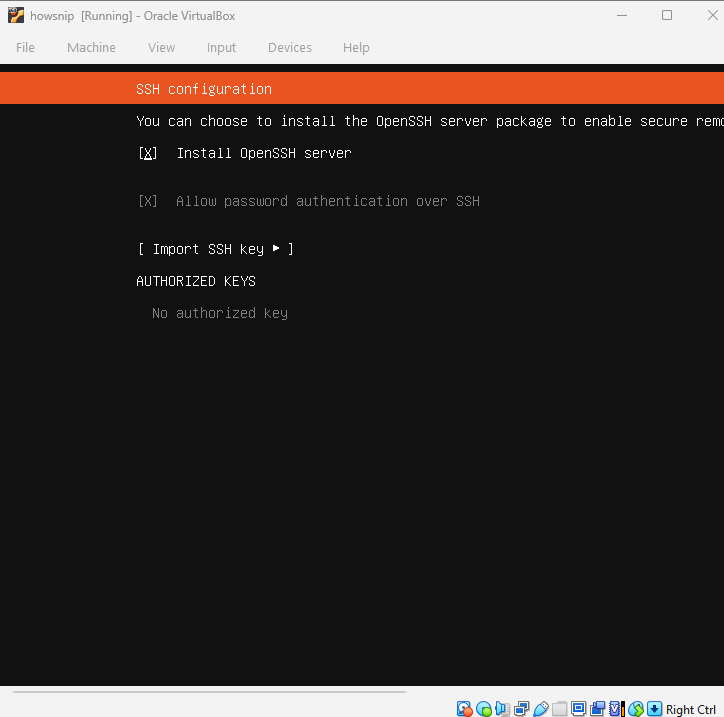Open the audio settings status icon
This screenshot has width=724, height=717.
502,709
